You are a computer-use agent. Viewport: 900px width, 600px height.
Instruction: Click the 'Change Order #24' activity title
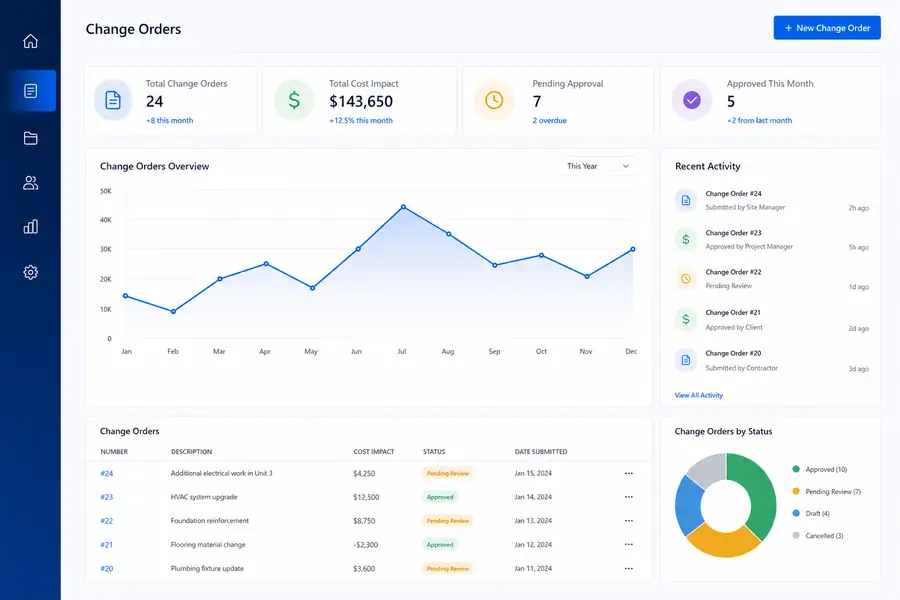tap(733, 193)
